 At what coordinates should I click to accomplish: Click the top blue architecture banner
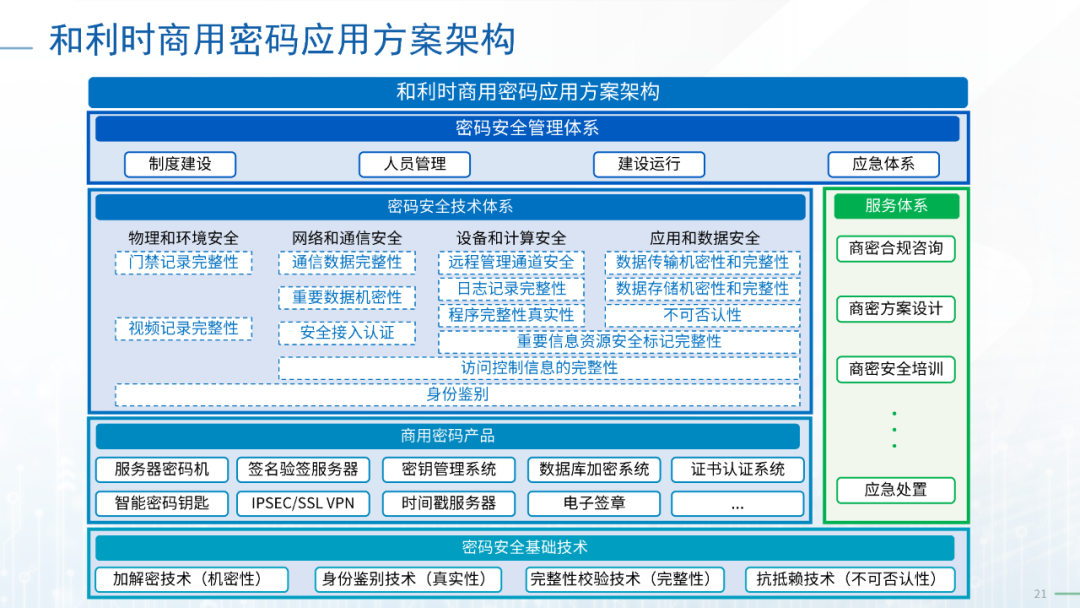coord(528,92)
